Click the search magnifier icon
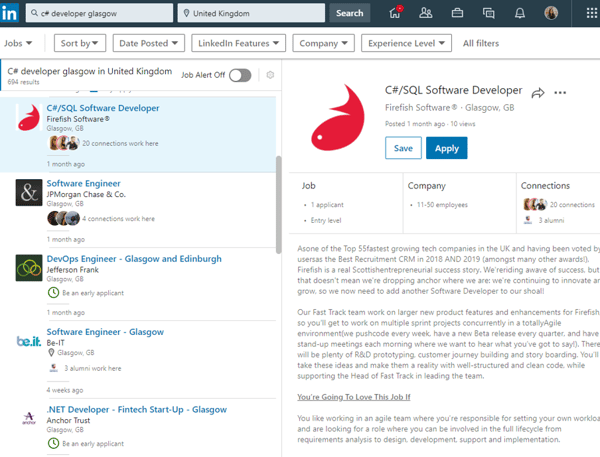This screenshot has width=600, height=457. click(x=34, y=13)
